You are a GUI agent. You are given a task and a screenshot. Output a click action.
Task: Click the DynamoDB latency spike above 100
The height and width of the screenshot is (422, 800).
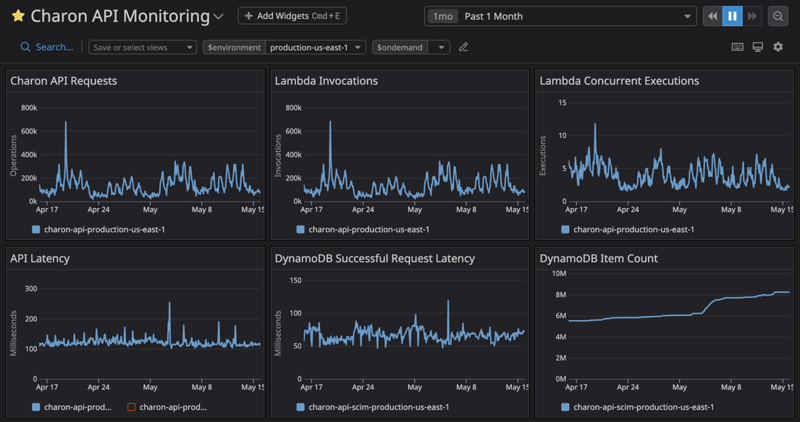448,303
